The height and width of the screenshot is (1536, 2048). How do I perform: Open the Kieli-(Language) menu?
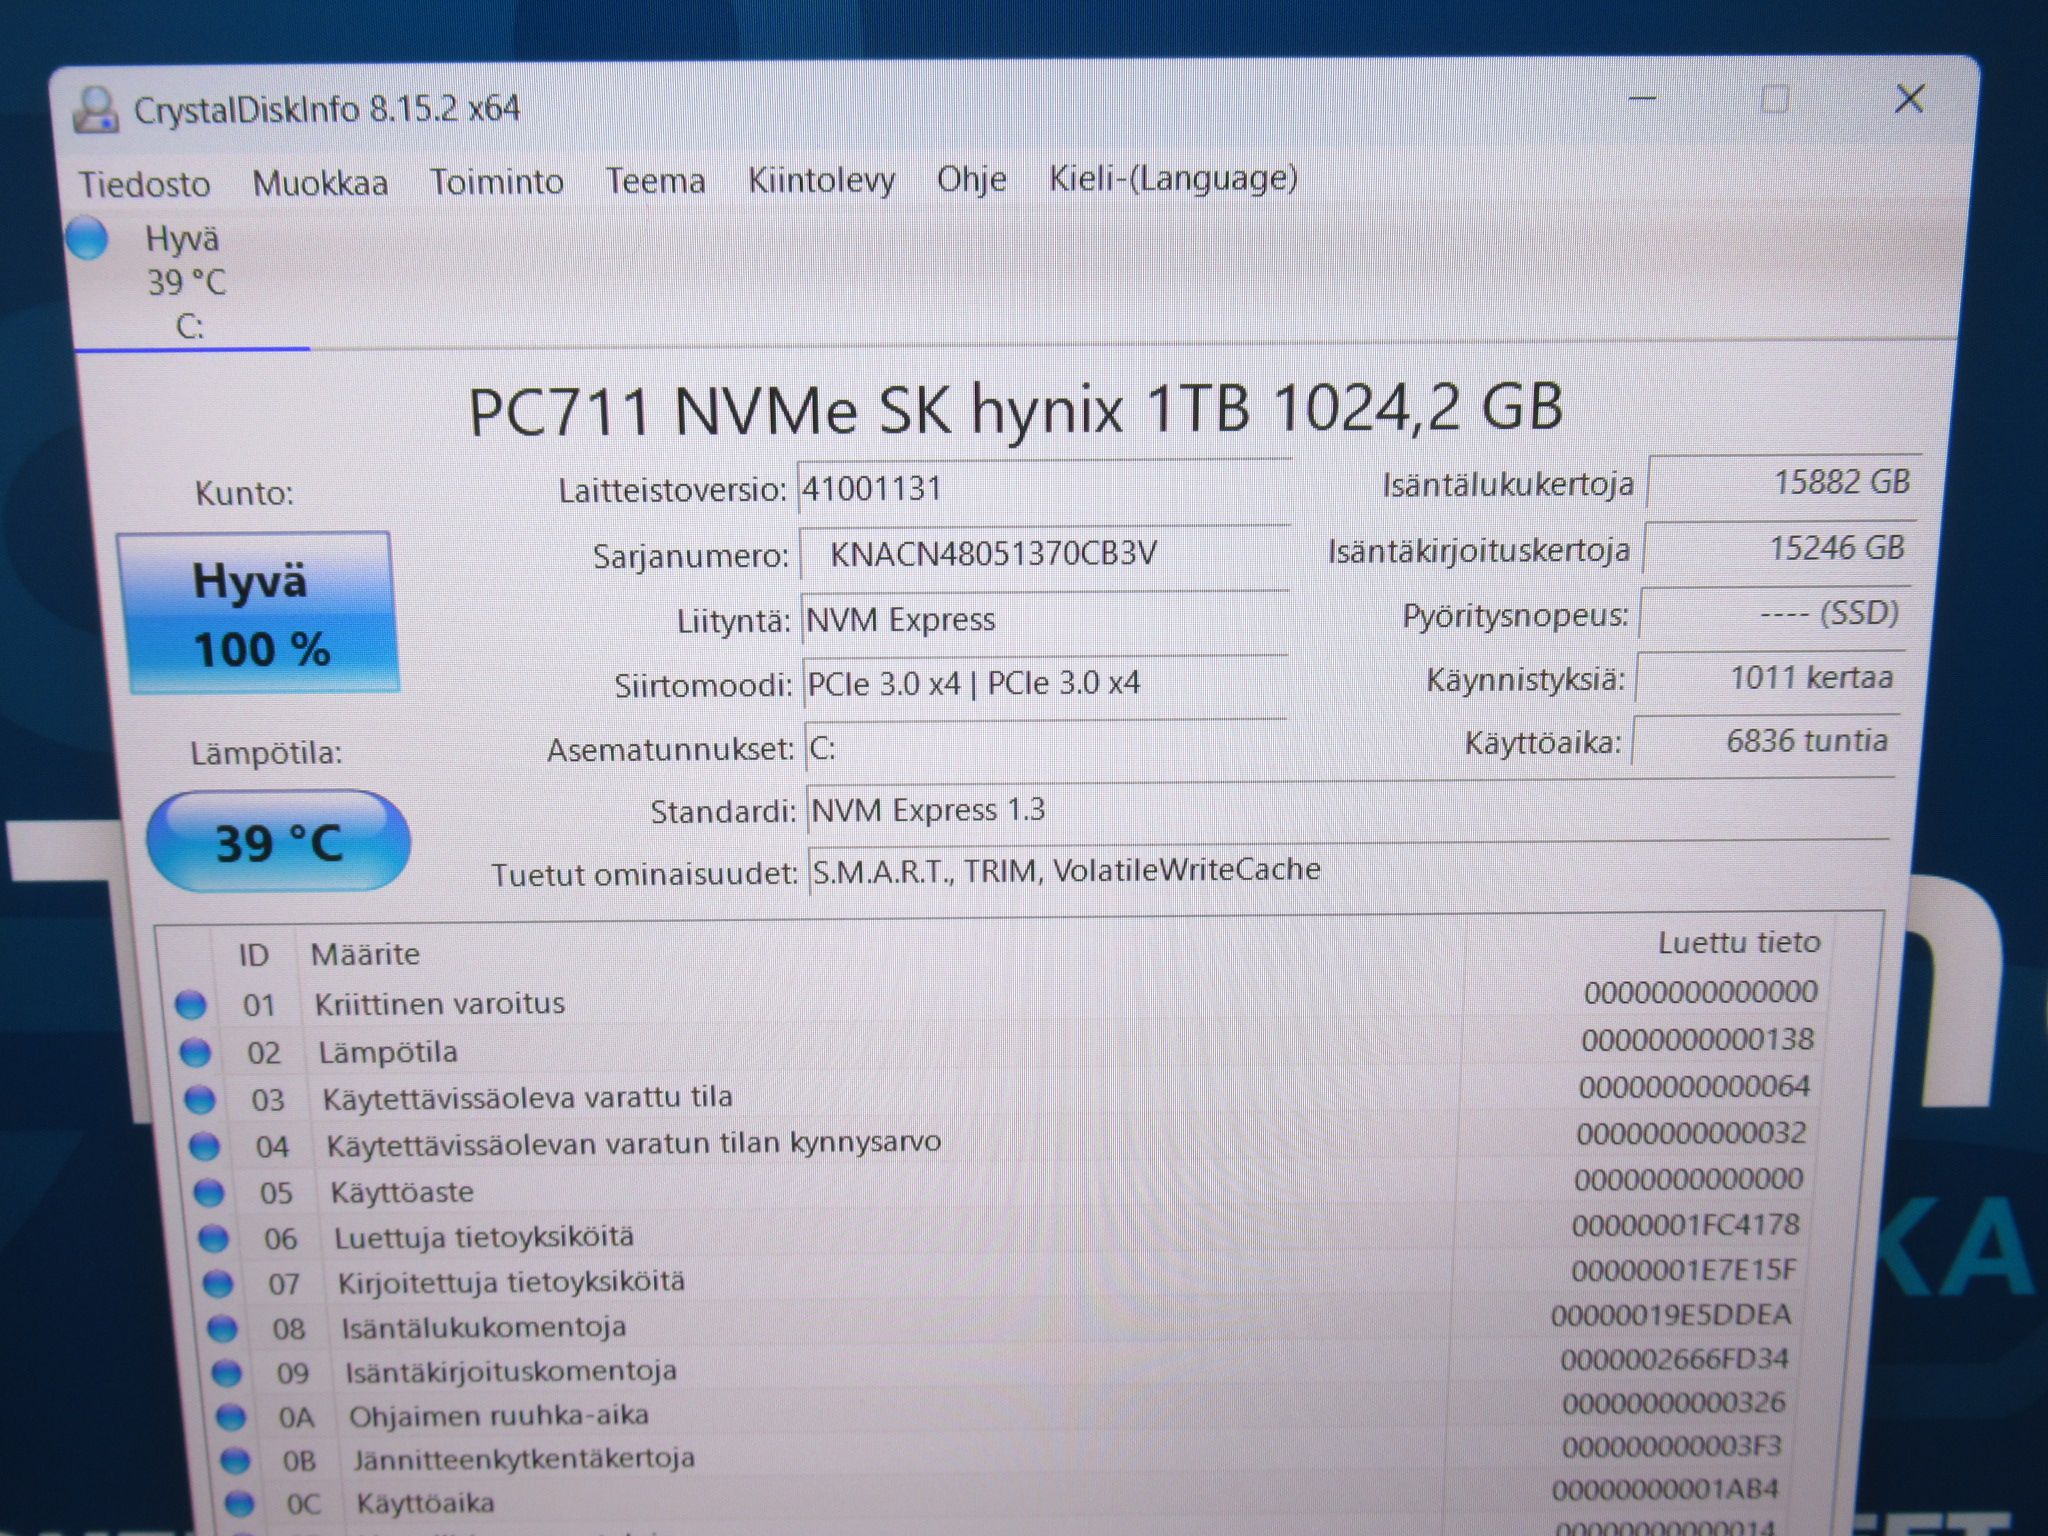[1173, 178]
